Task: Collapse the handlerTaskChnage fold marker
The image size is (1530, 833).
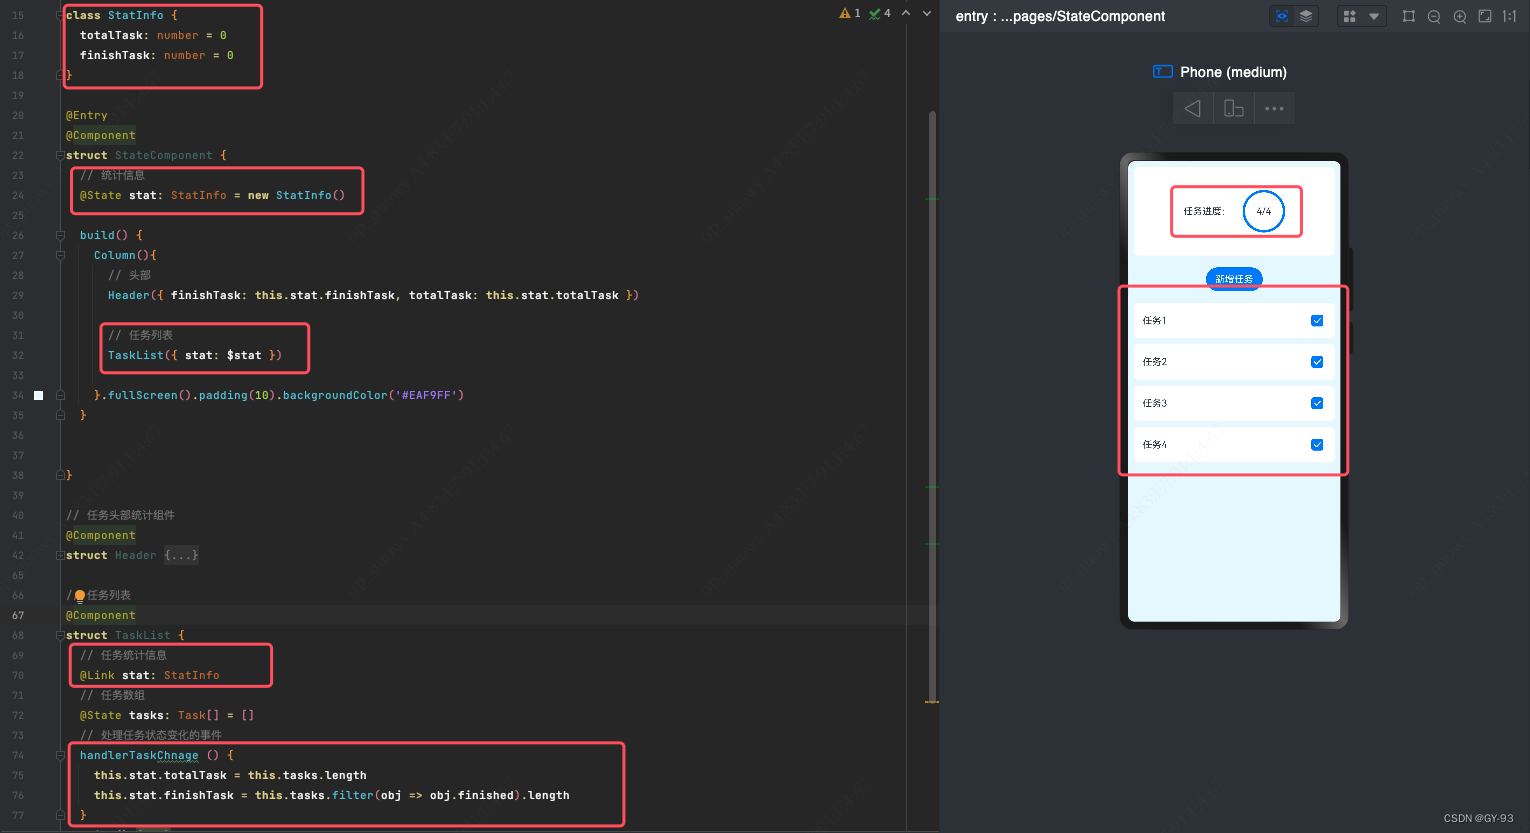Action: (60, 755)
